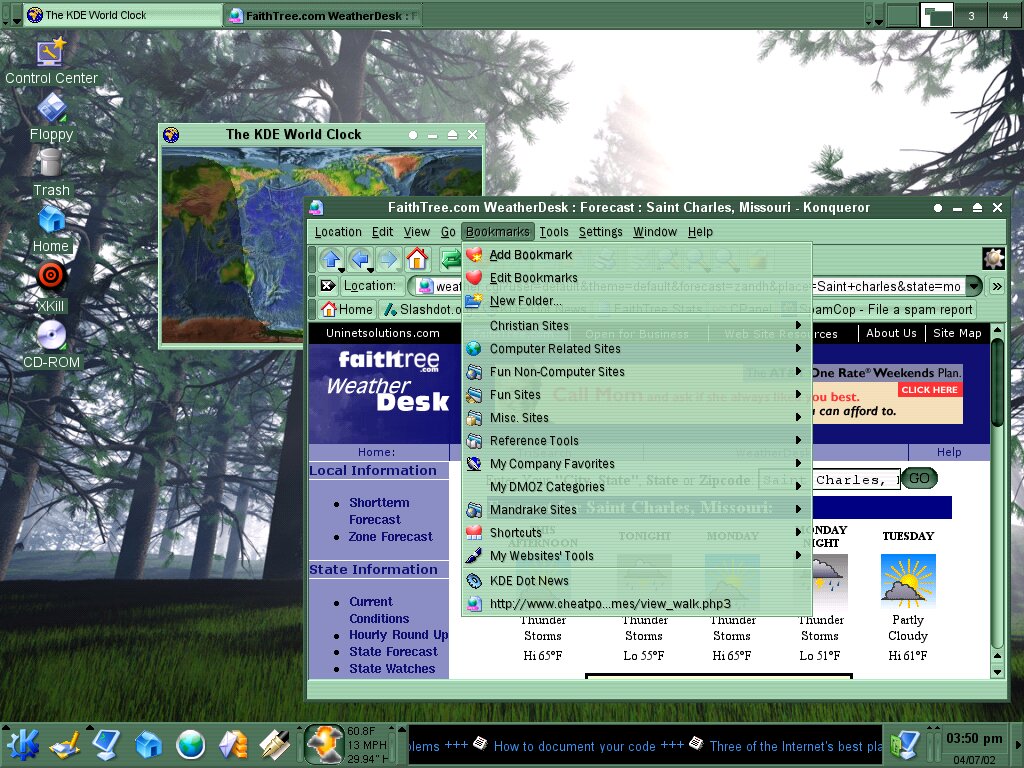Expand Computer Related Sites bookmark folder
Screen dimensions: 1024x768
637,349
